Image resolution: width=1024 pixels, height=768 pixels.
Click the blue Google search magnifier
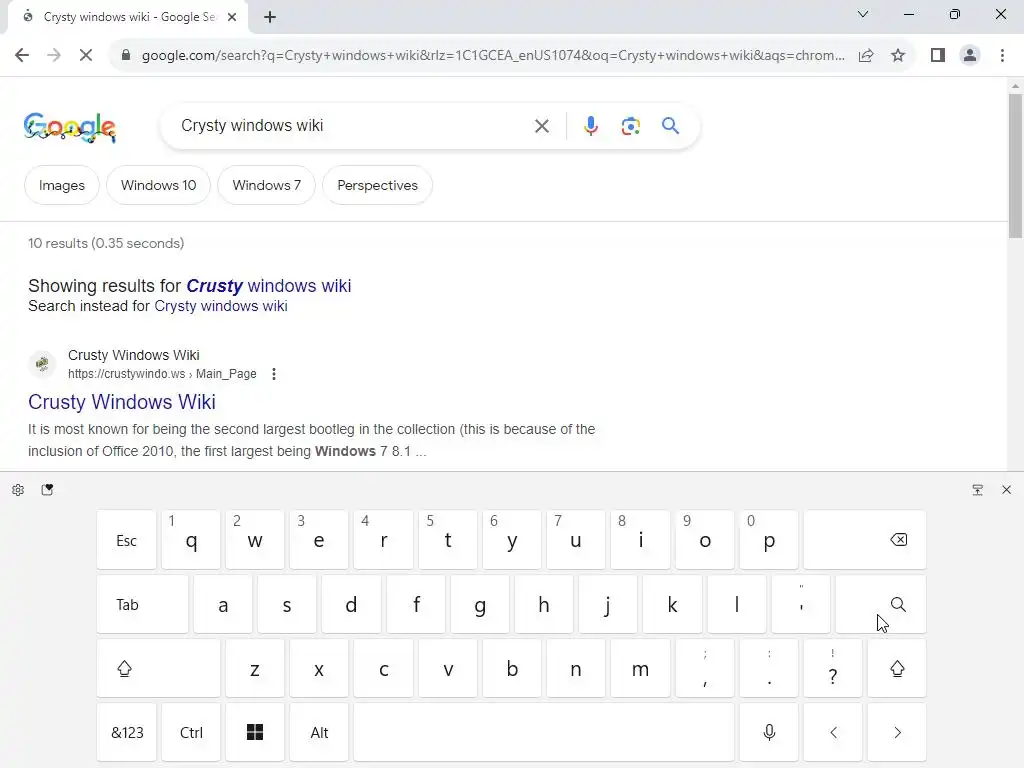(x=670, y=125)
